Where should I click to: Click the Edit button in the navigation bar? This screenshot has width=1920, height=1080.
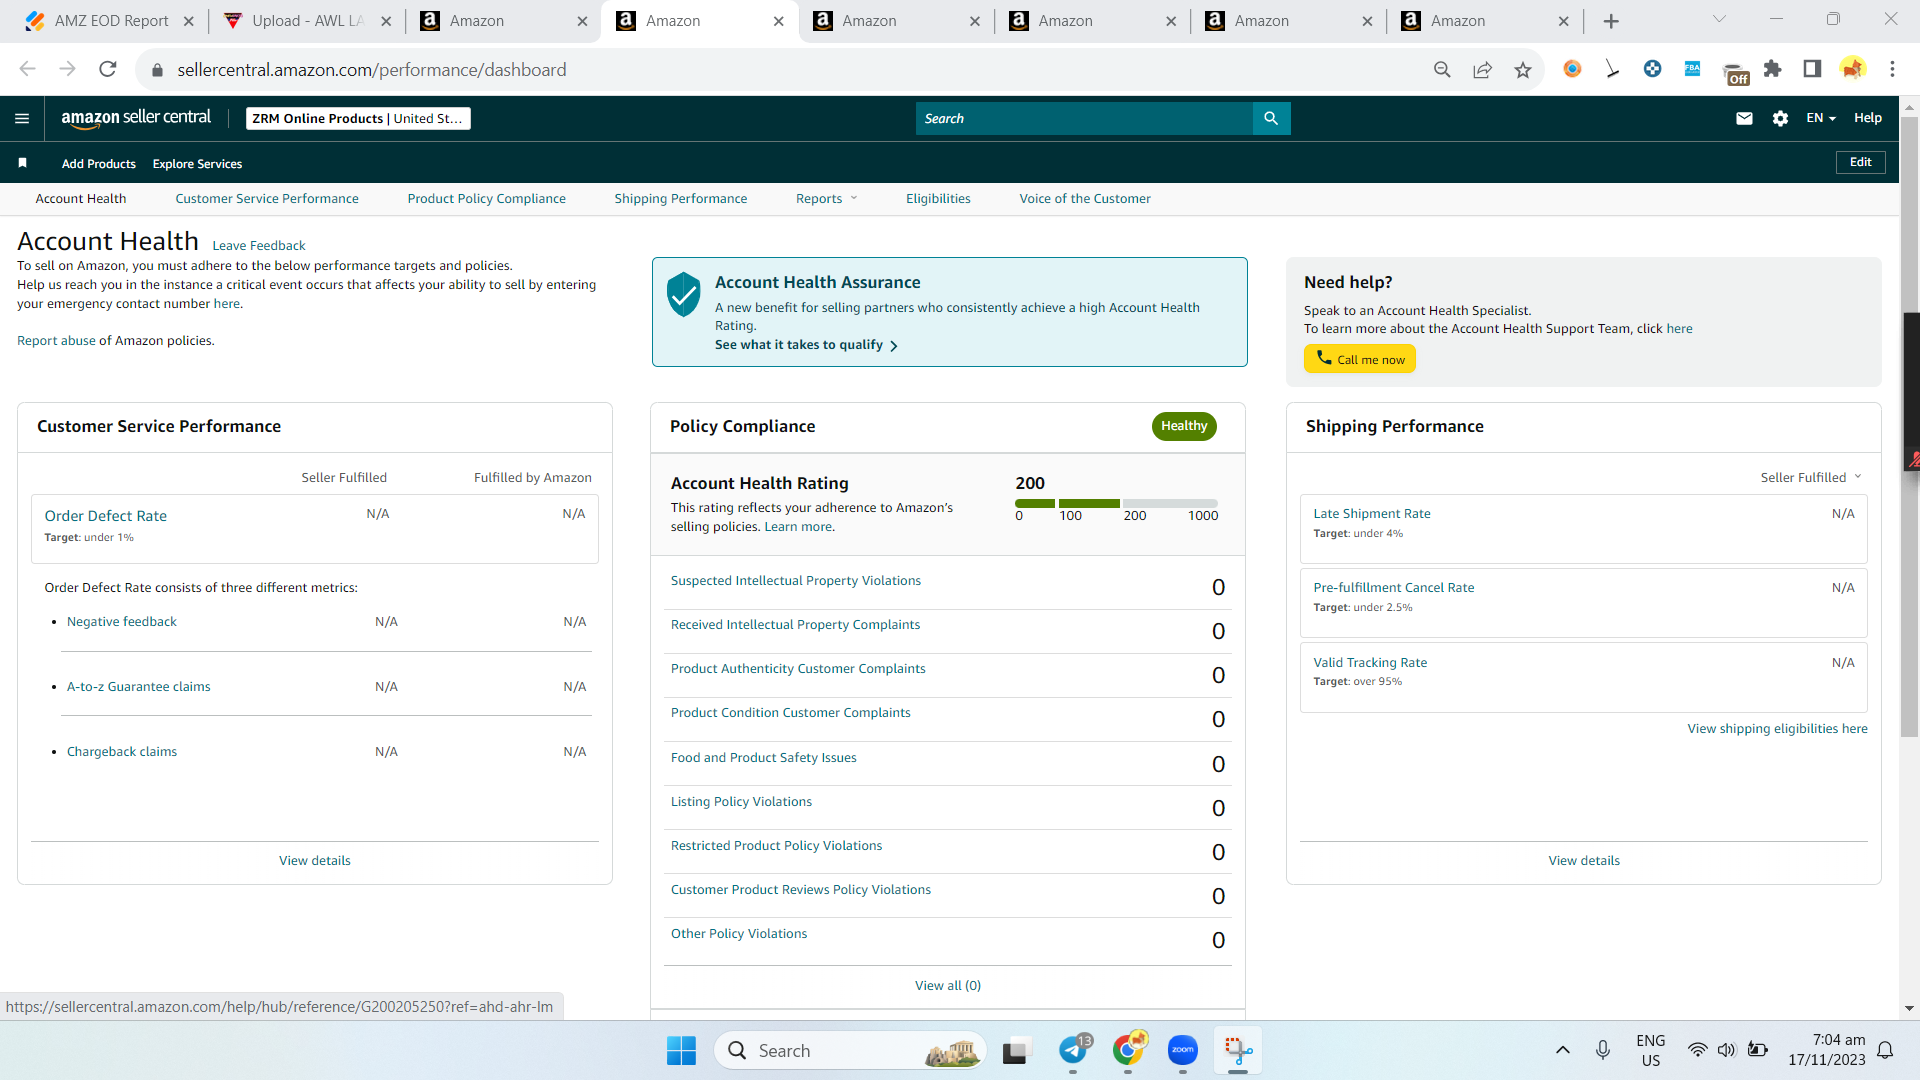point(1860,162)
